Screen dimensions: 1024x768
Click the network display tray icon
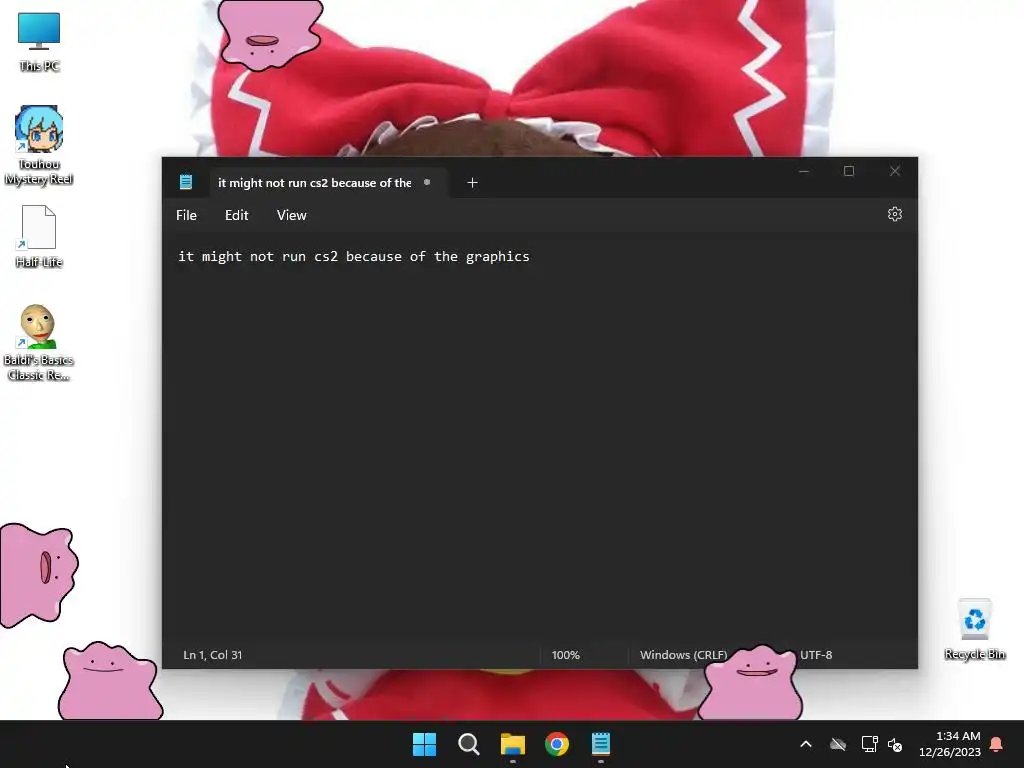pyautogui.click(x=869, y=744)
